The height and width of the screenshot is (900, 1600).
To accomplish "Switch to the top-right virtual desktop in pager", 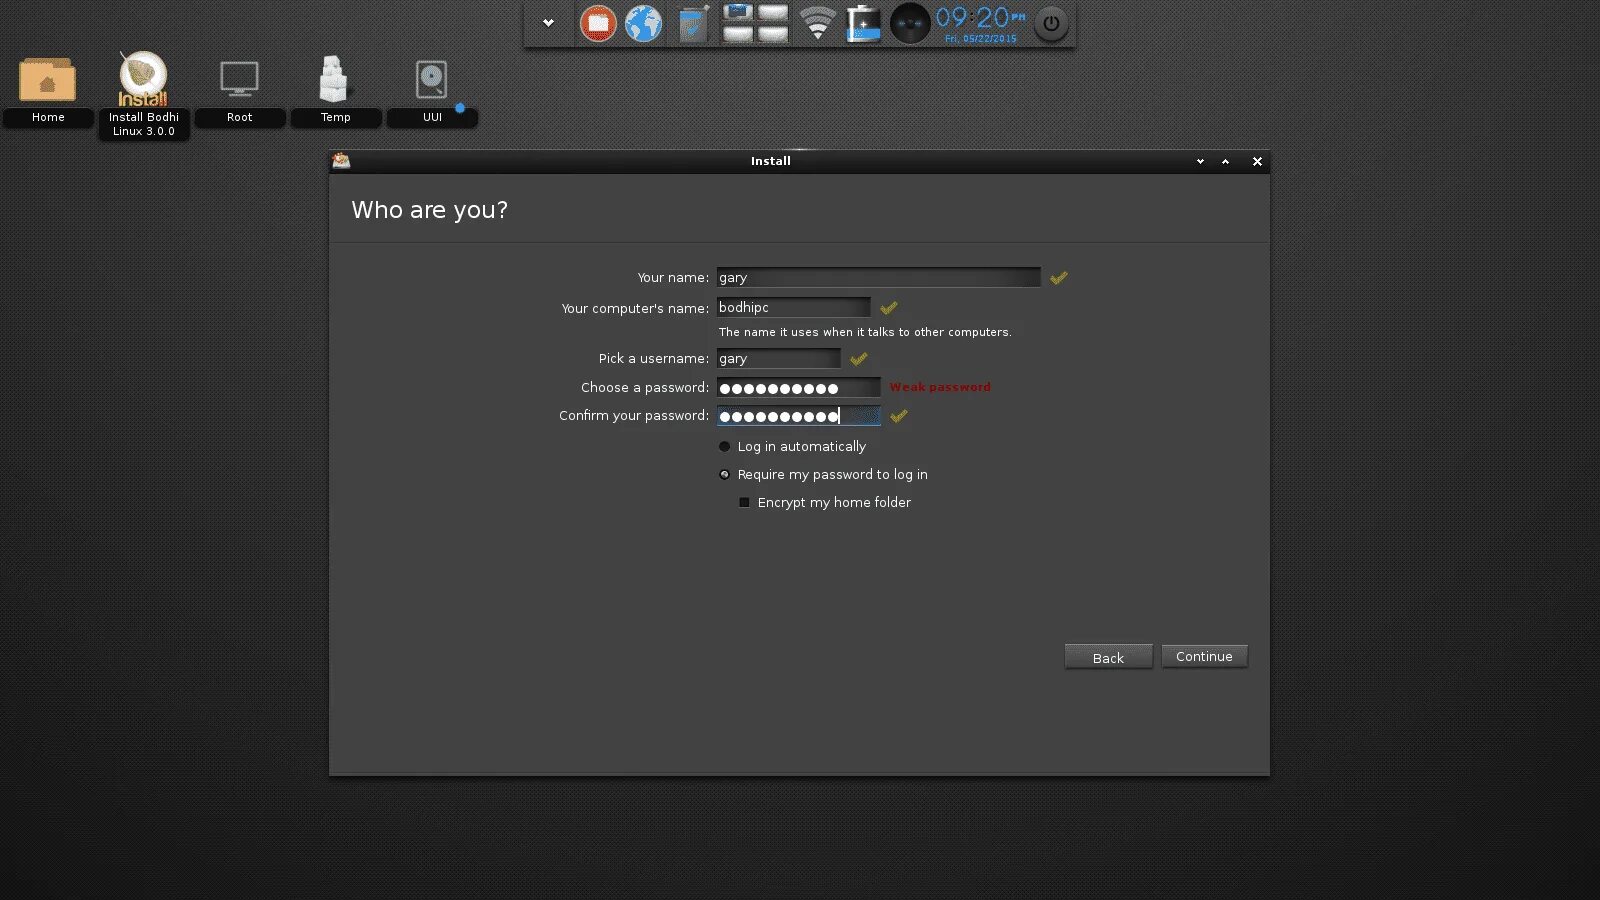I will [x=773, y=13].
